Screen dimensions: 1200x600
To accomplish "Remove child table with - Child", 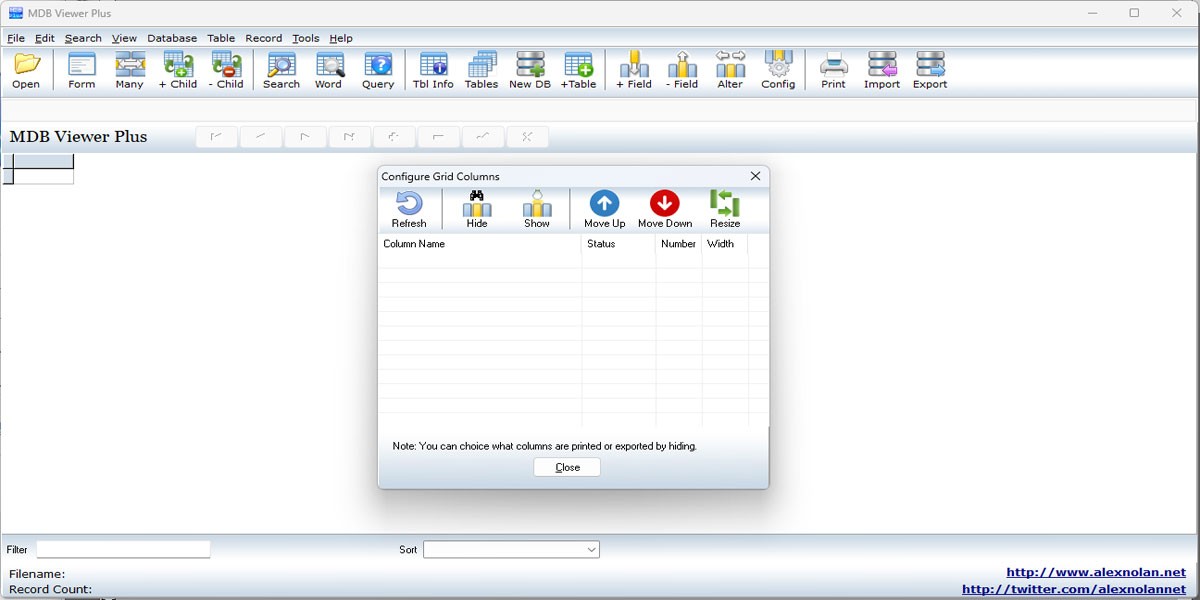I will tap(226, 70).
